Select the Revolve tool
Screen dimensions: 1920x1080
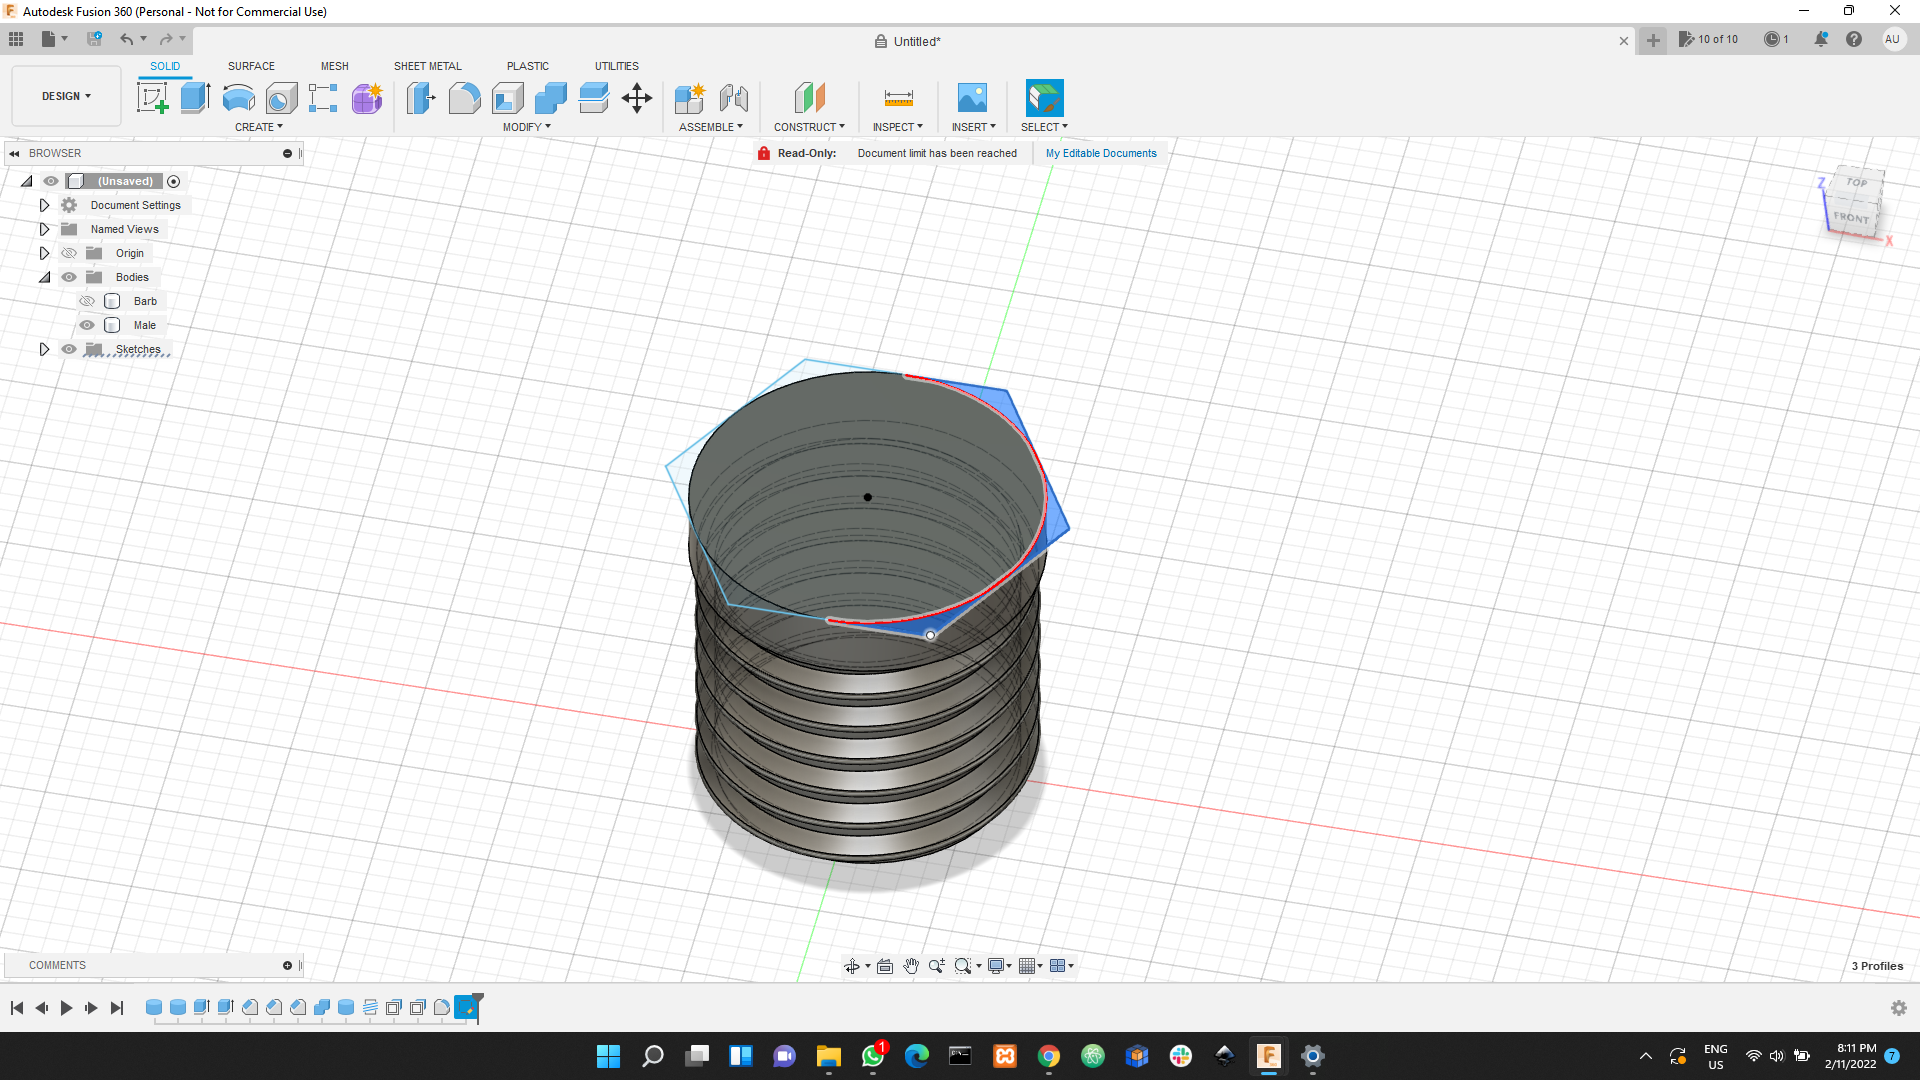pyautogui.click(x=237, y=96)
